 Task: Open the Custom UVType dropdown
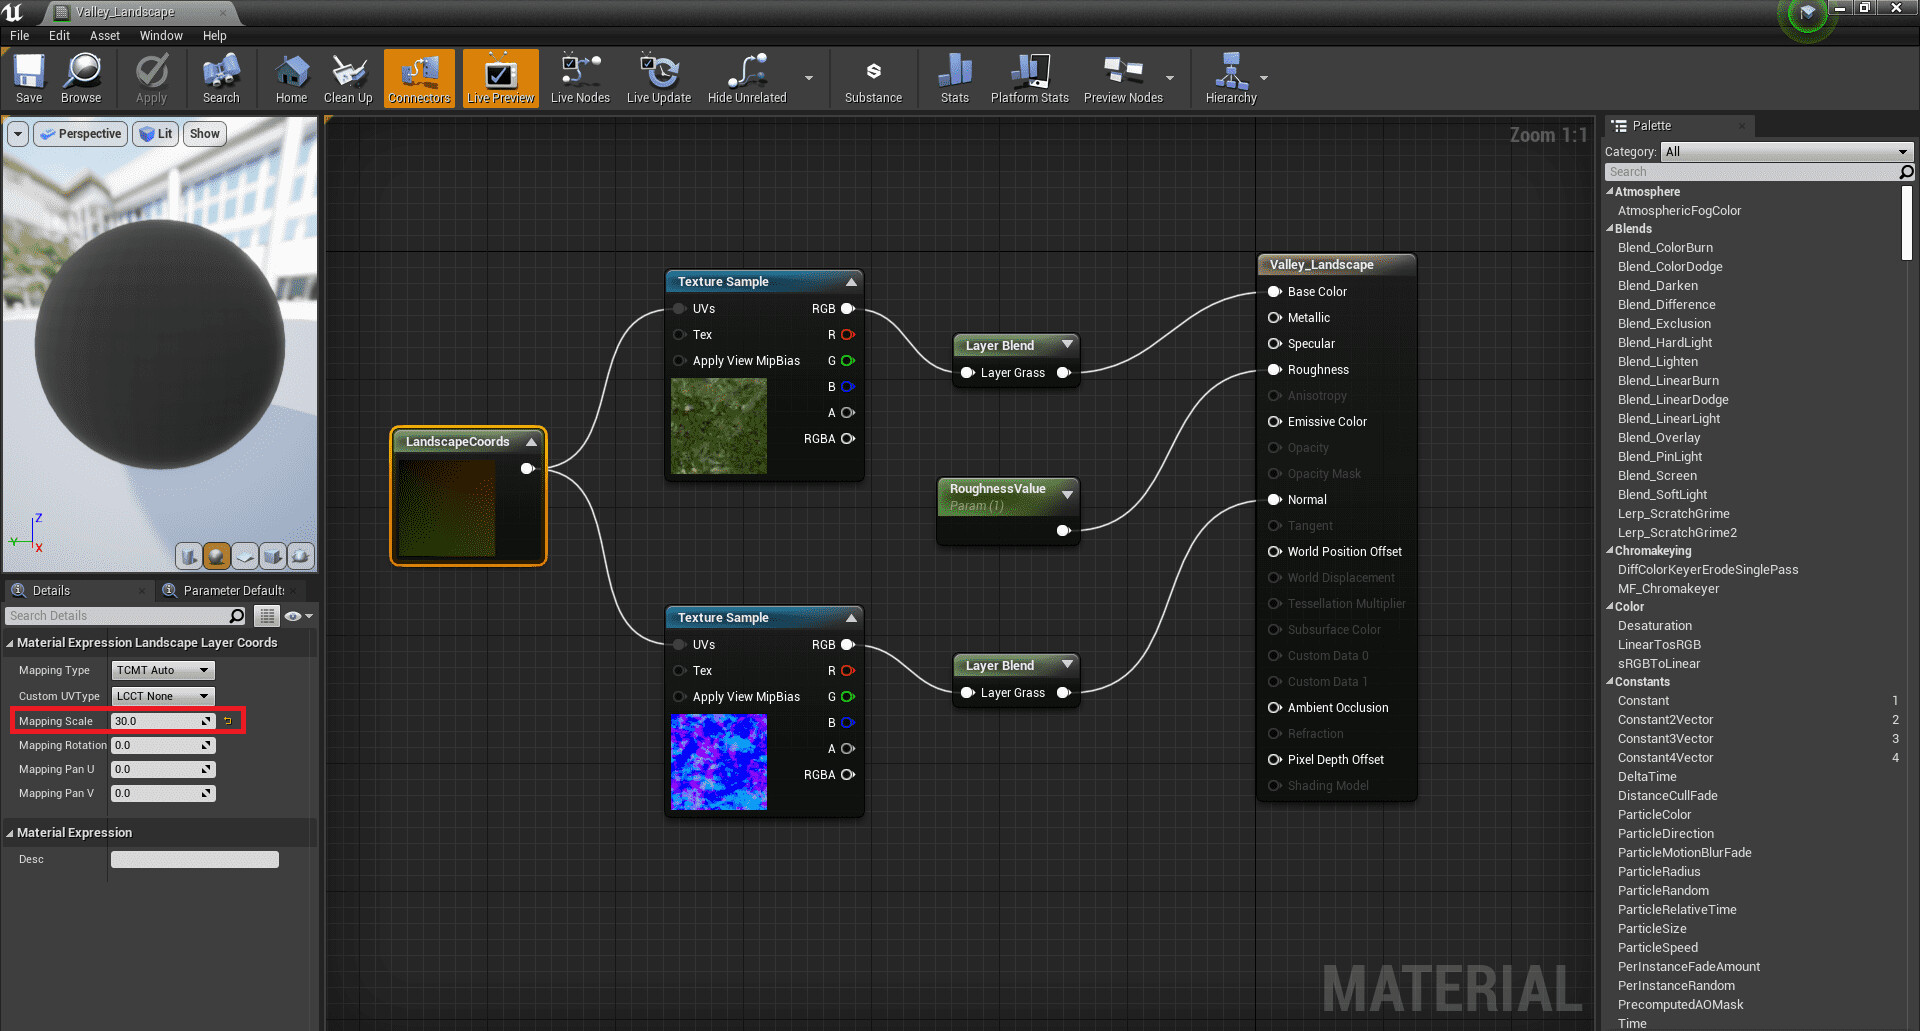tap(162, 696)
